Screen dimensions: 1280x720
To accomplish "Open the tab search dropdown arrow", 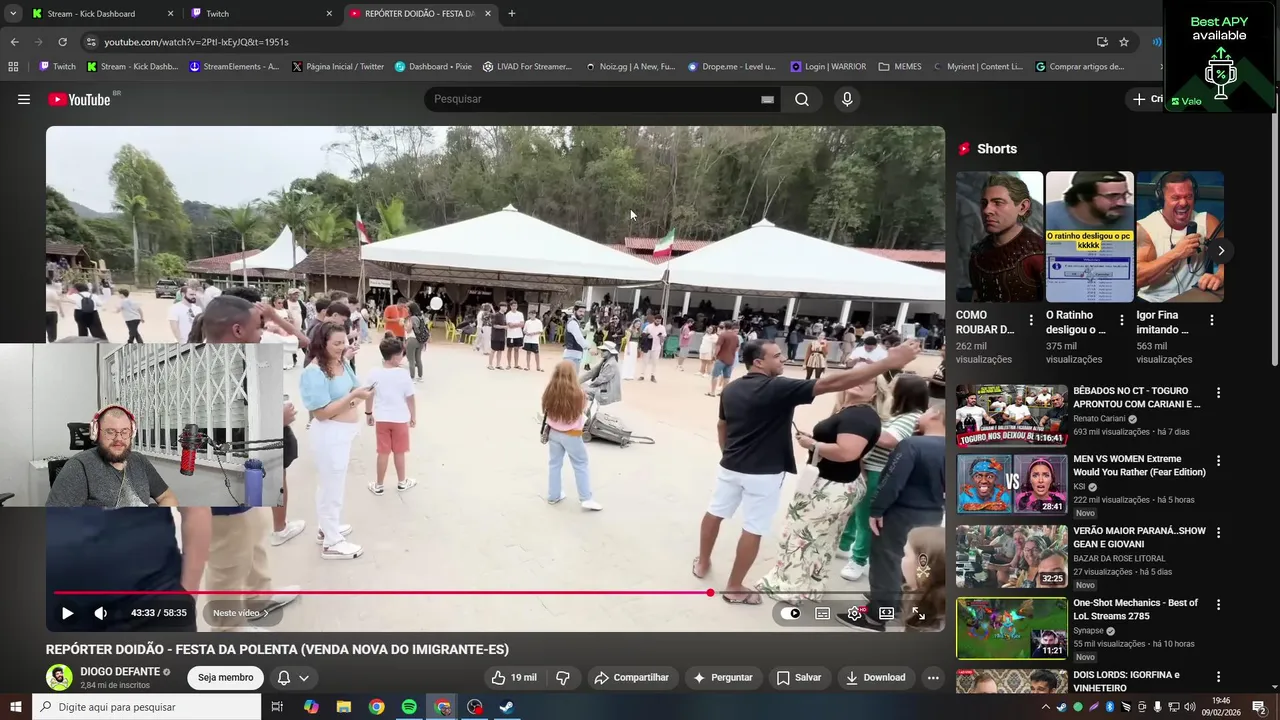I will point(13,14).
